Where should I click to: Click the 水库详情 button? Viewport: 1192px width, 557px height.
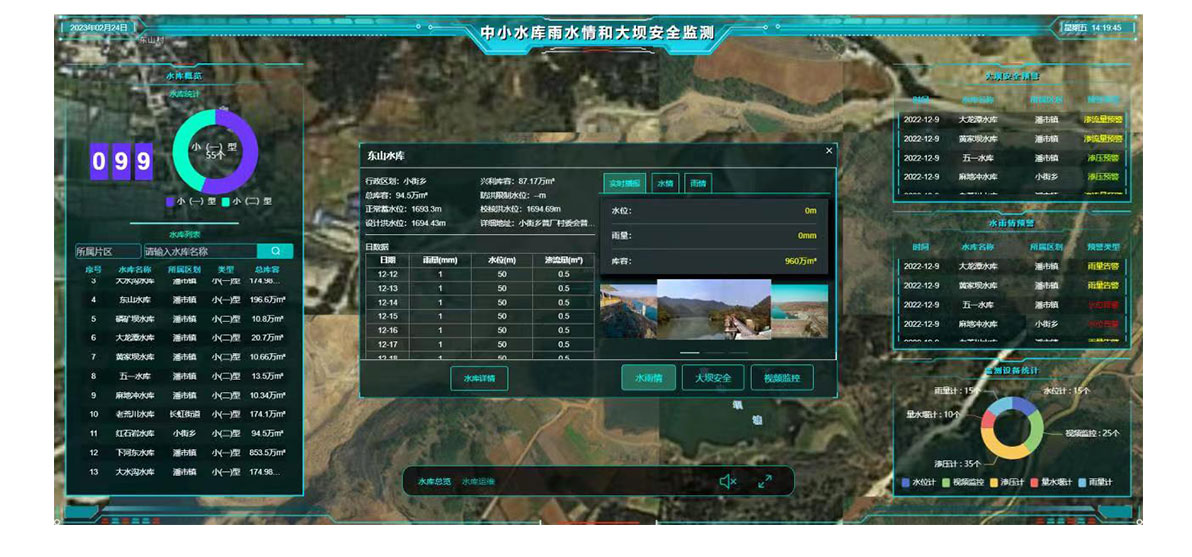pyautogui.click(x=480, y=378)
